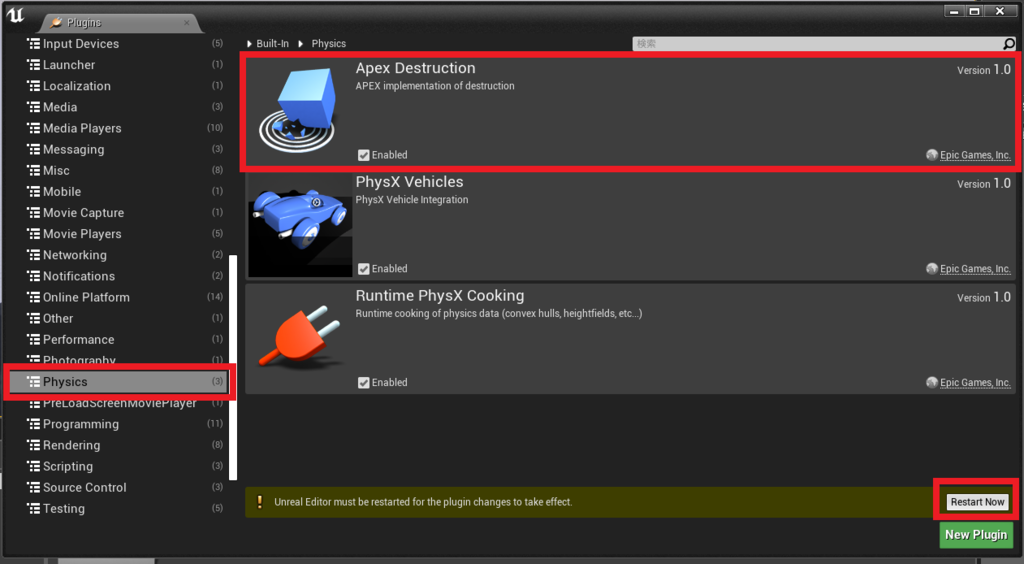Select the PreLoadScreenMoviePlayer category
Screen dimensions: 1024x564
[119, 403]
